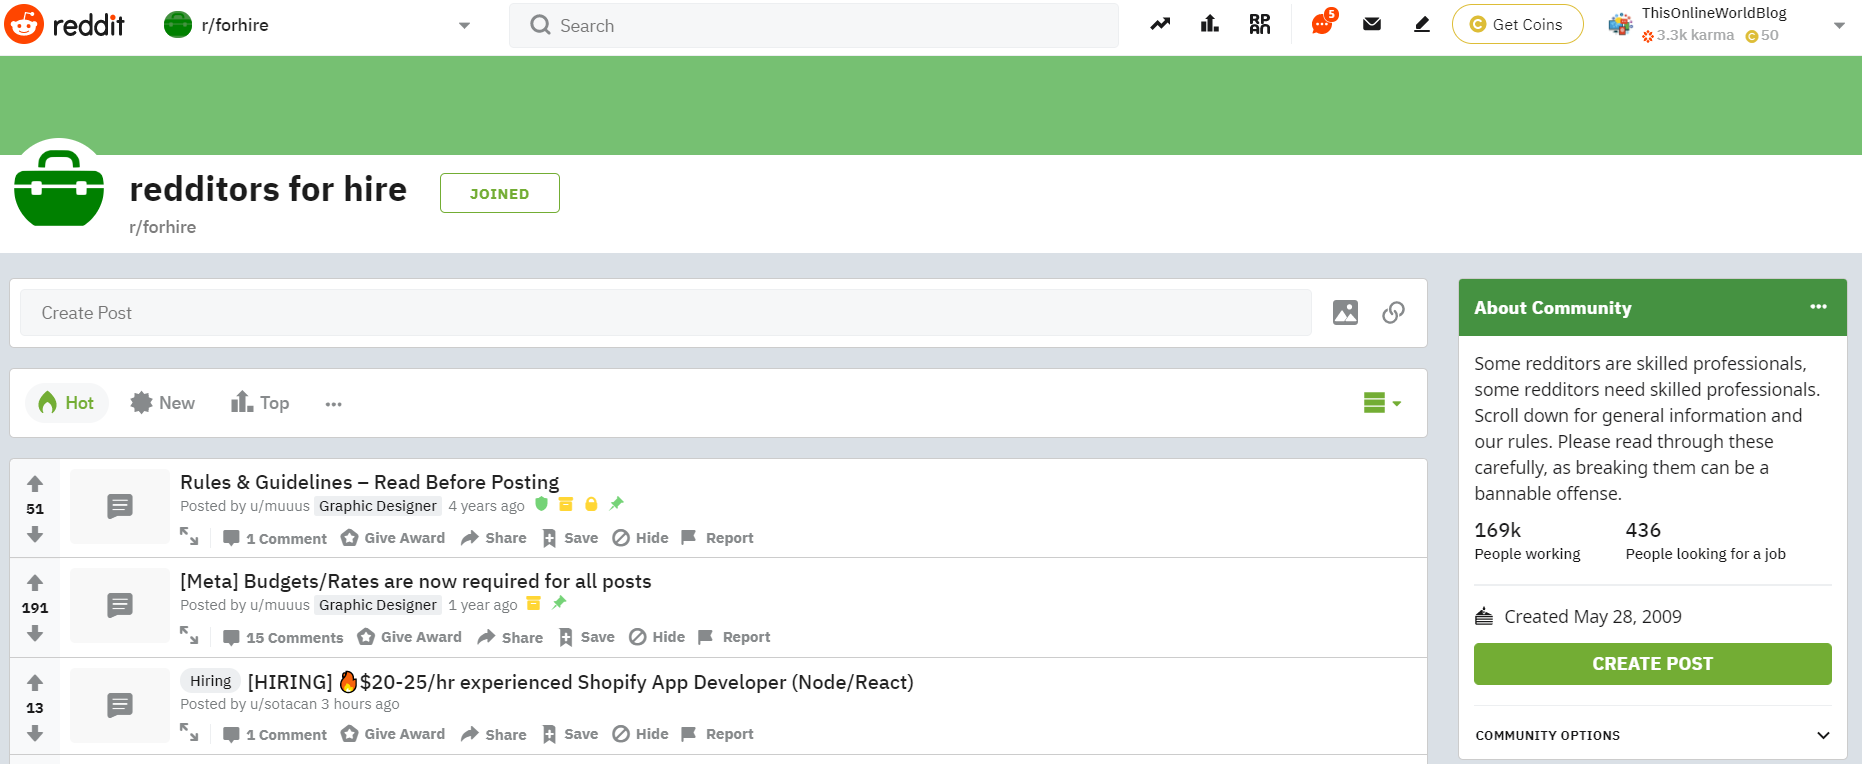Hide the Budgets/Rates post

click(x=657, y=637)
